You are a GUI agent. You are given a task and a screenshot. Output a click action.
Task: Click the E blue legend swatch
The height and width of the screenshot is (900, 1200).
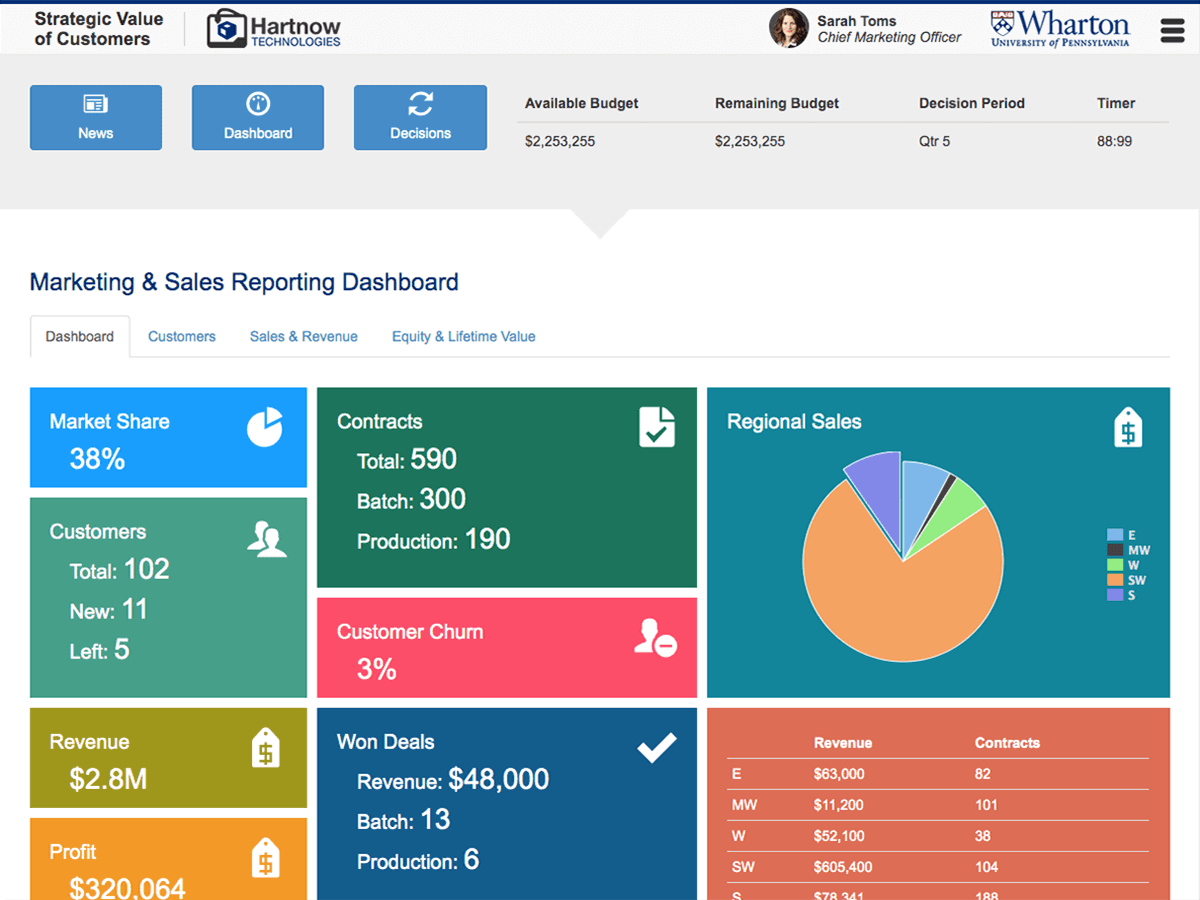(1115, 535)
